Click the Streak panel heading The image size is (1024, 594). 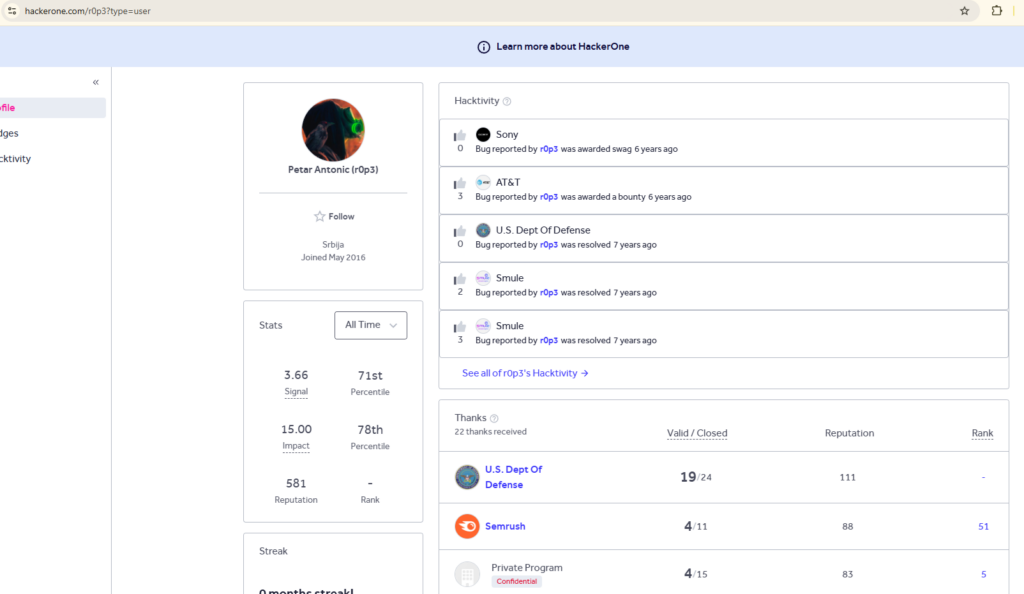pos(273,551)
